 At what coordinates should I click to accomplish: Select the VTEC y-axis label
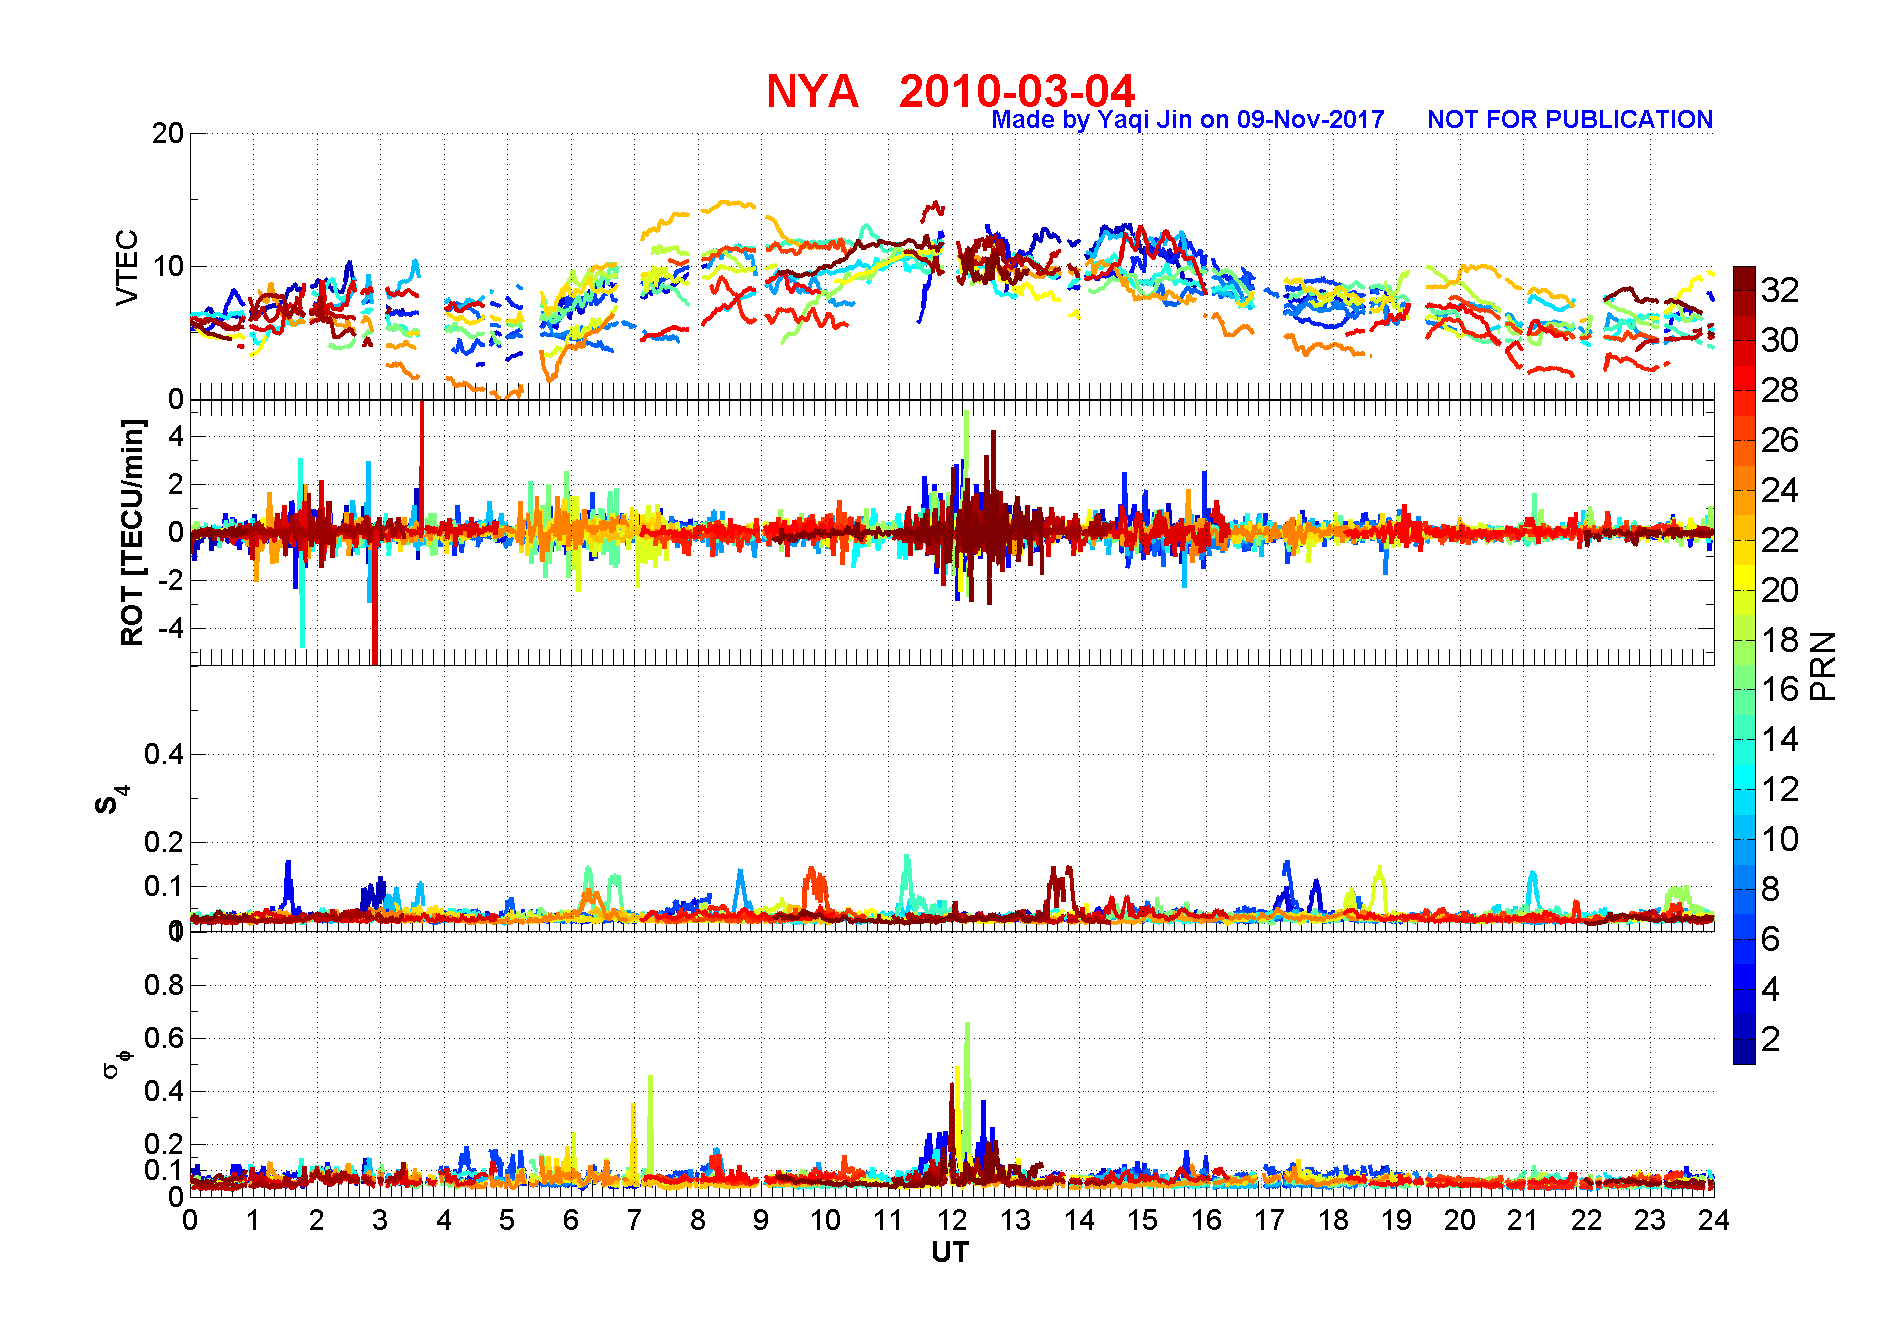(x=127, y=267)
